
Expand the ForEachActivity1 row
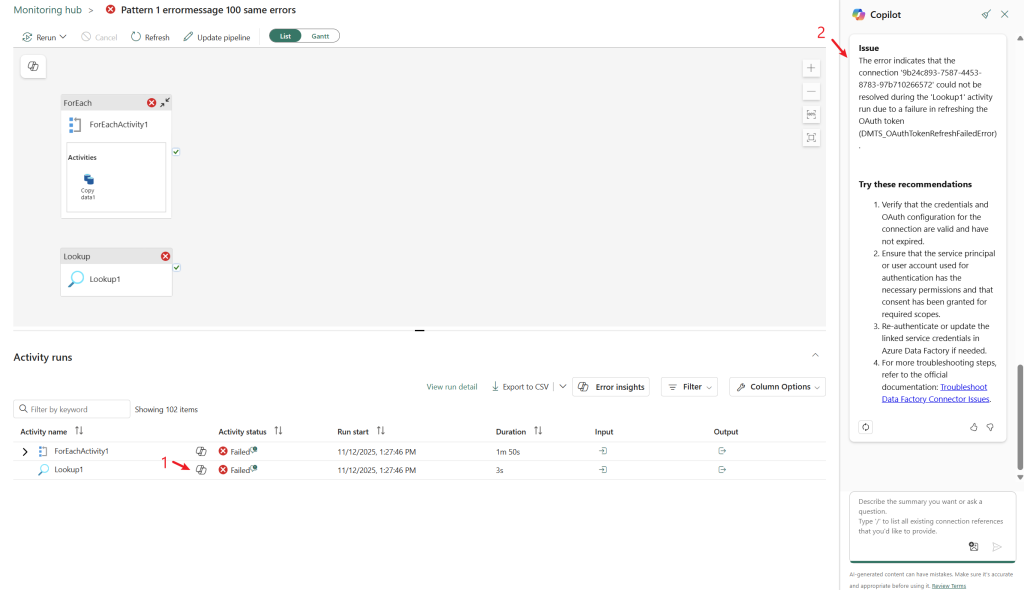pyautogui.click(x=25, y=452)
